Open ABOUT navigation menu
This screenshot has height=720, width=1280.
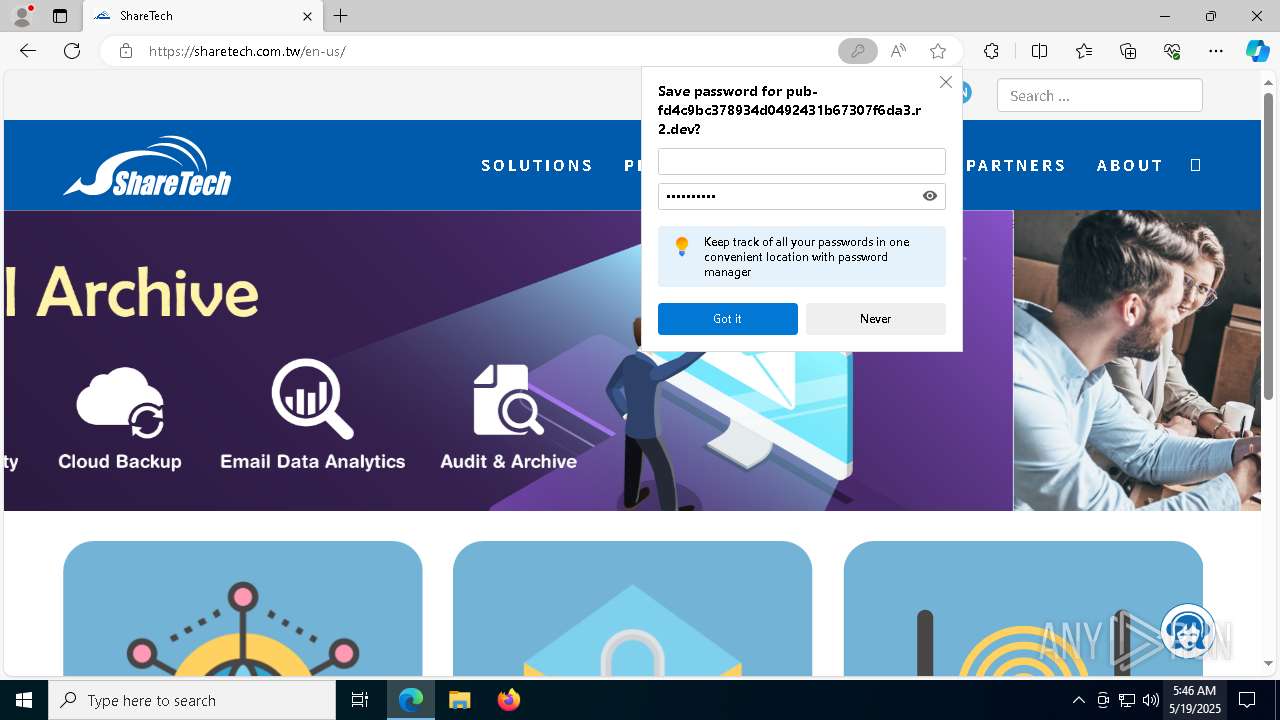point(1130,165)
